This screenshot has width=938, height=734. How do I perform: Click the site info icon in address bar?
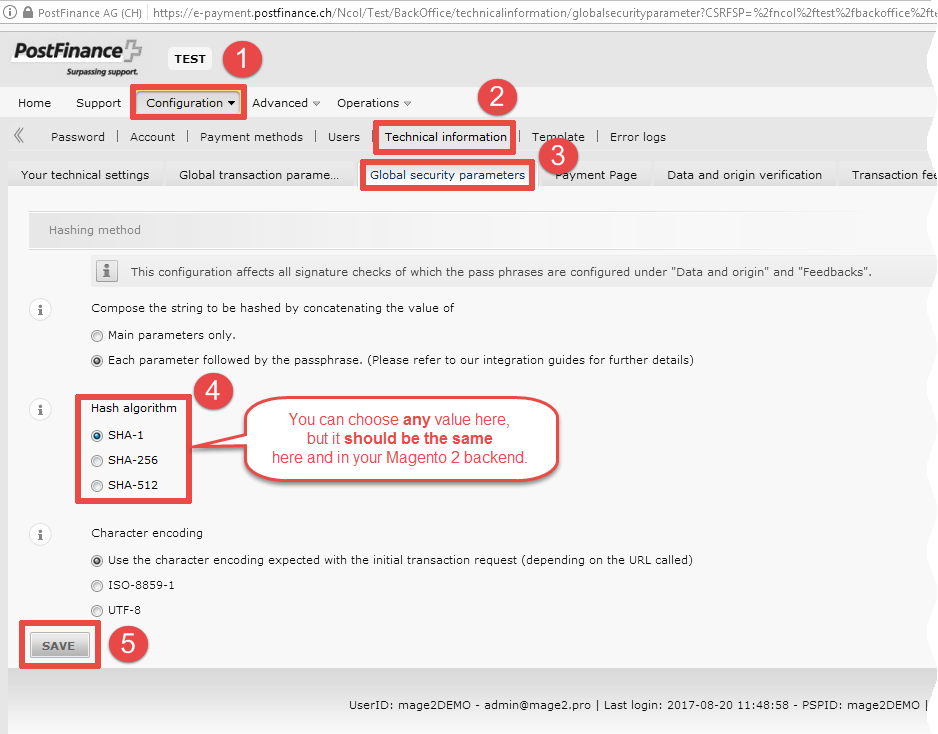[10, 12]
